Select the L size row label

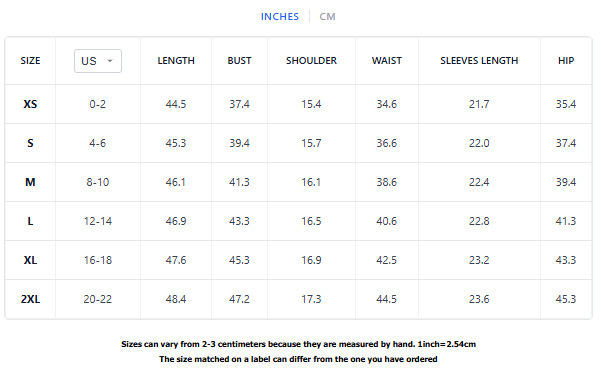point(30,221)
